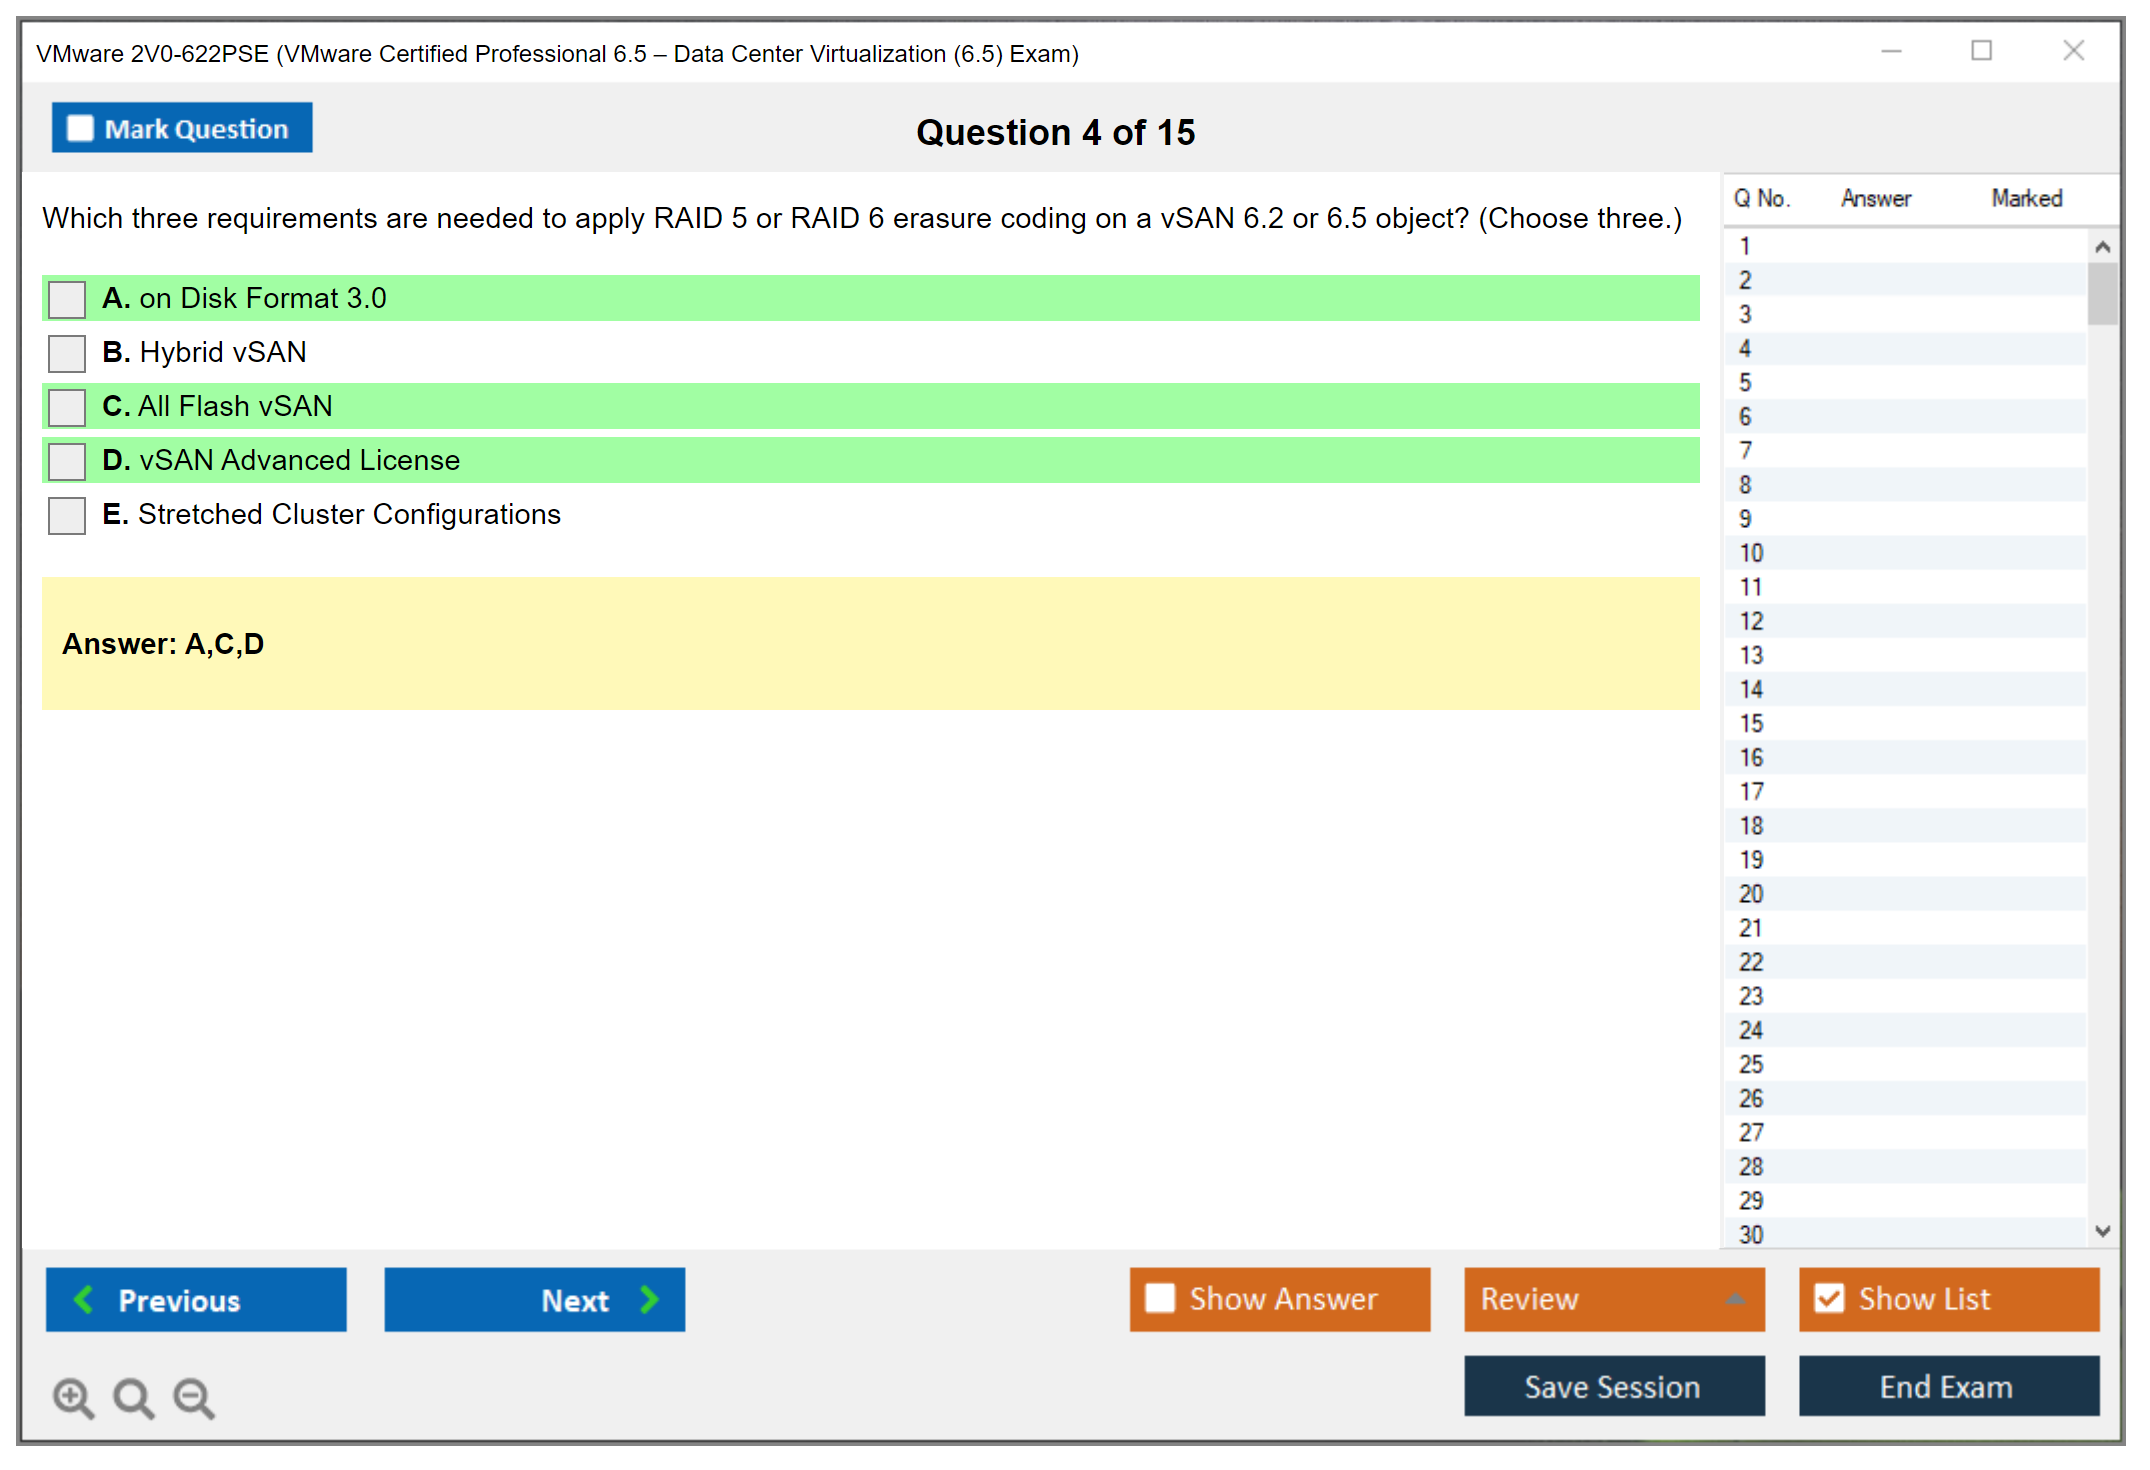Maximize the exam window
This screenshot has width=2150, height=1470.
1981,51
